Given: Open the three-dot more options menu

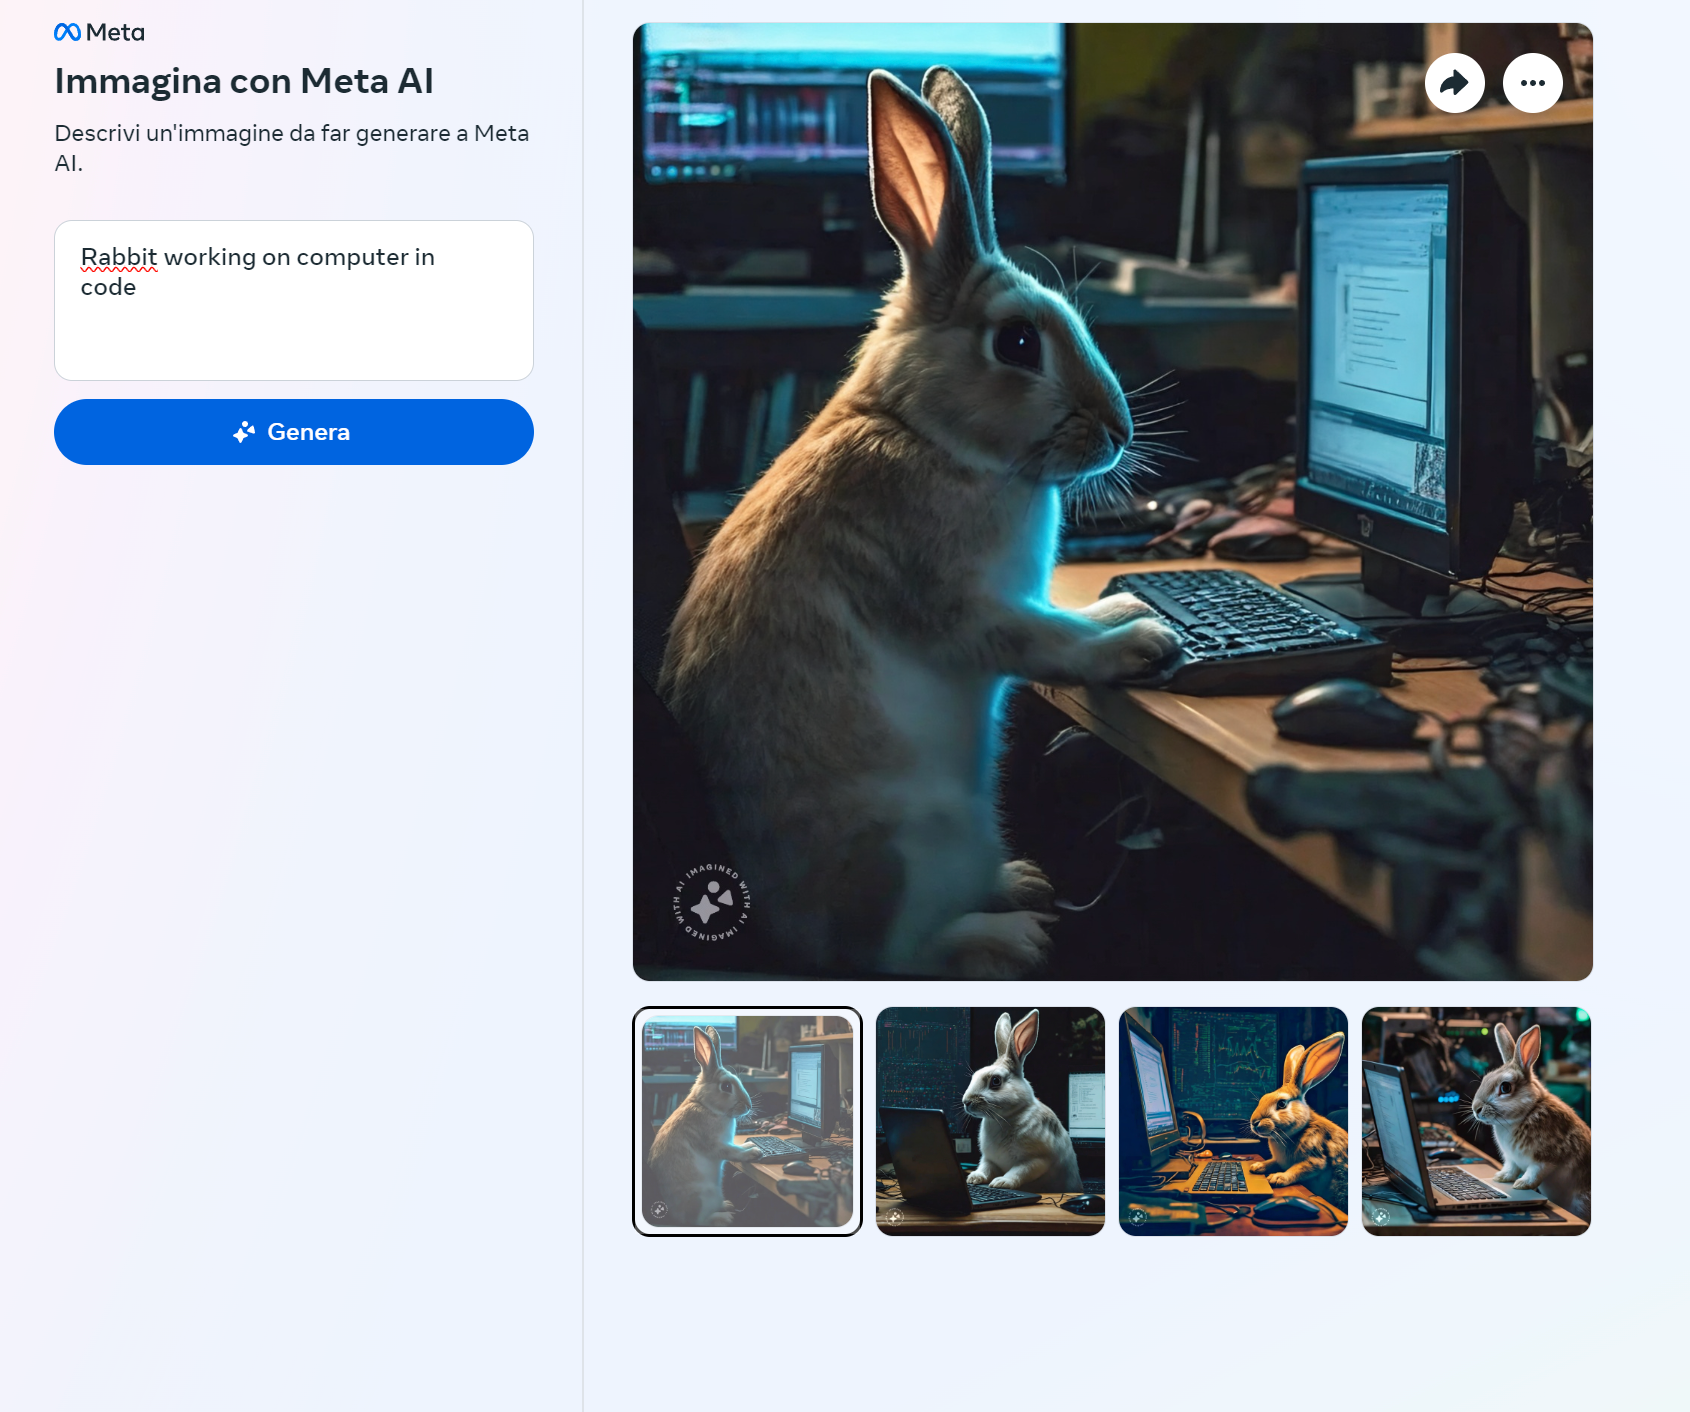Looking at the screenshot, I should [1532, 83].
